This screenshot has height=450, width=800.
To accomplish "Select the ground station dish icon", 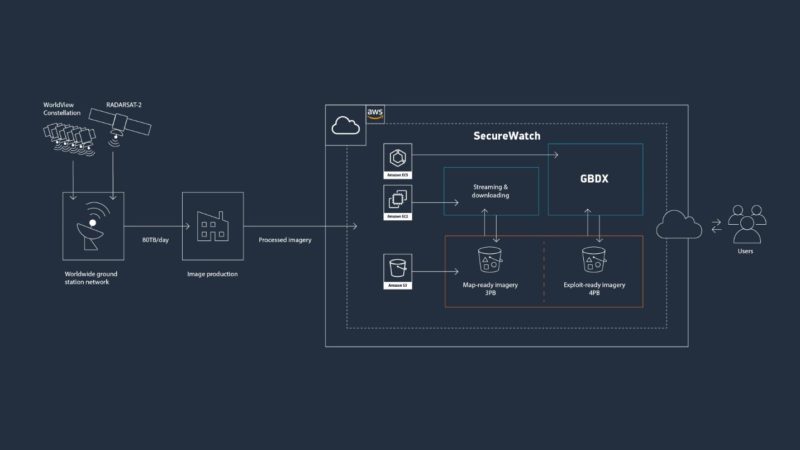I will coord(93,226).
